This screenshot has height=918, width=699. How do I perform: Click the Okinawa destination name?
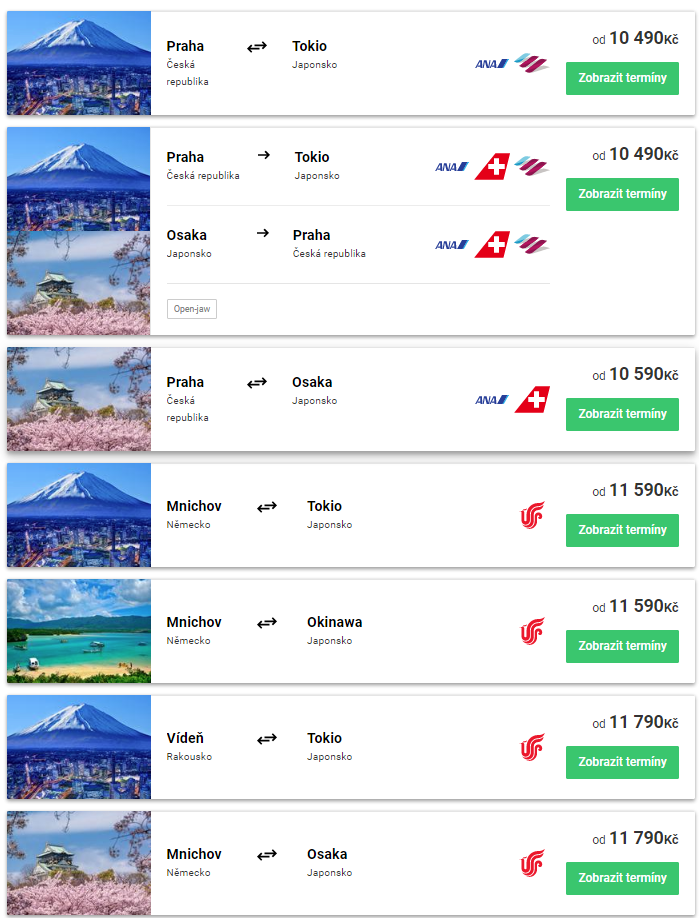335,622
